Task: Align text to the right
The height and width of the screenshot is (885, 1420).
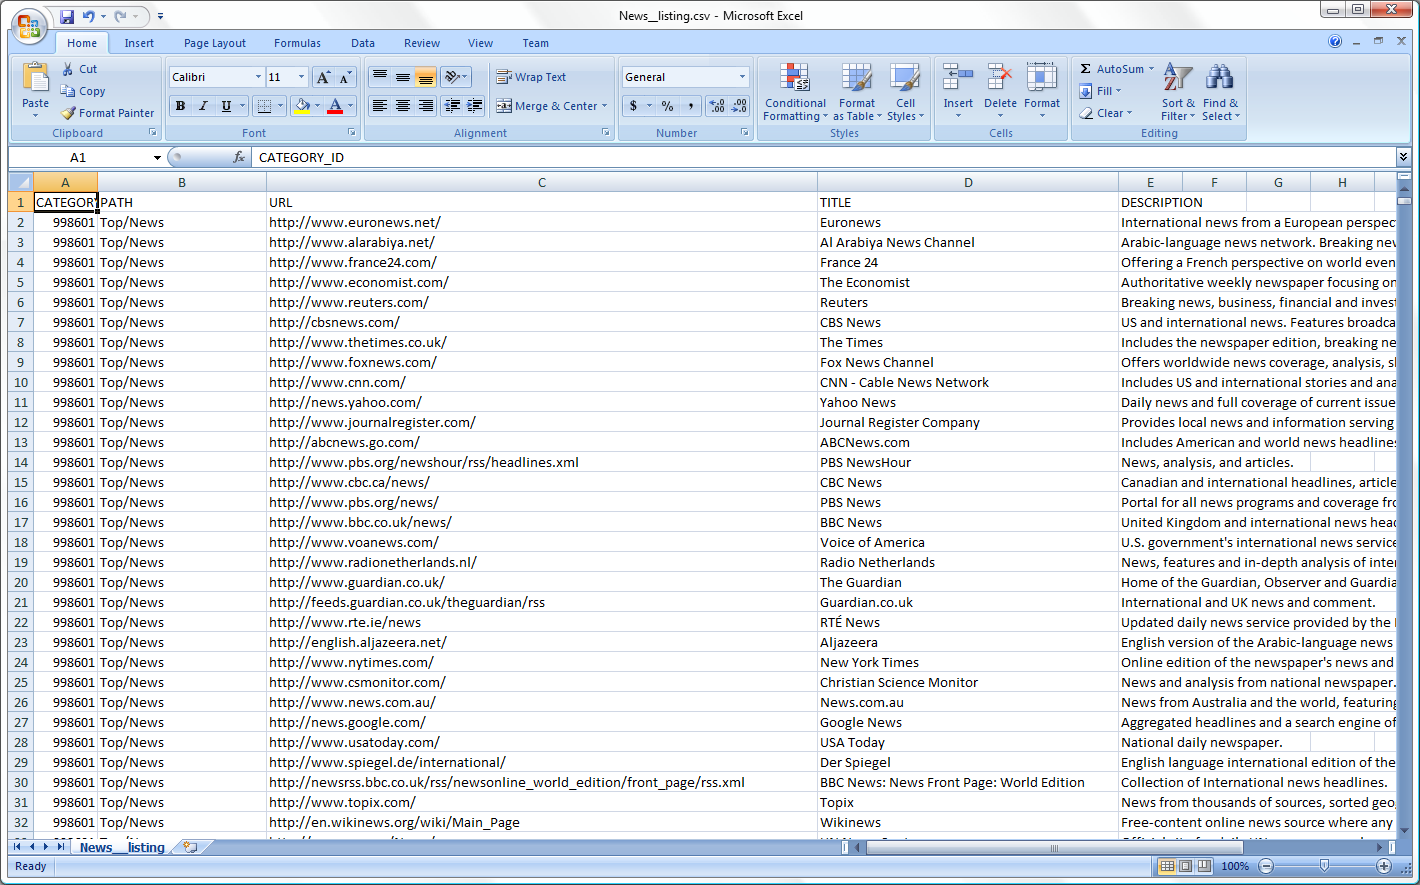Action: 426,106
